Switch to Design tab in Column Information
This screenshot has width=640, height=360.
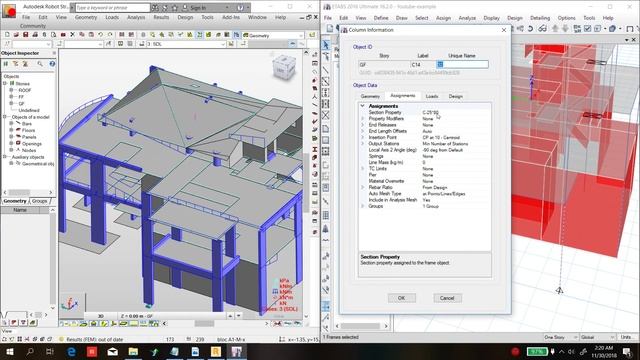click(456, 96)
